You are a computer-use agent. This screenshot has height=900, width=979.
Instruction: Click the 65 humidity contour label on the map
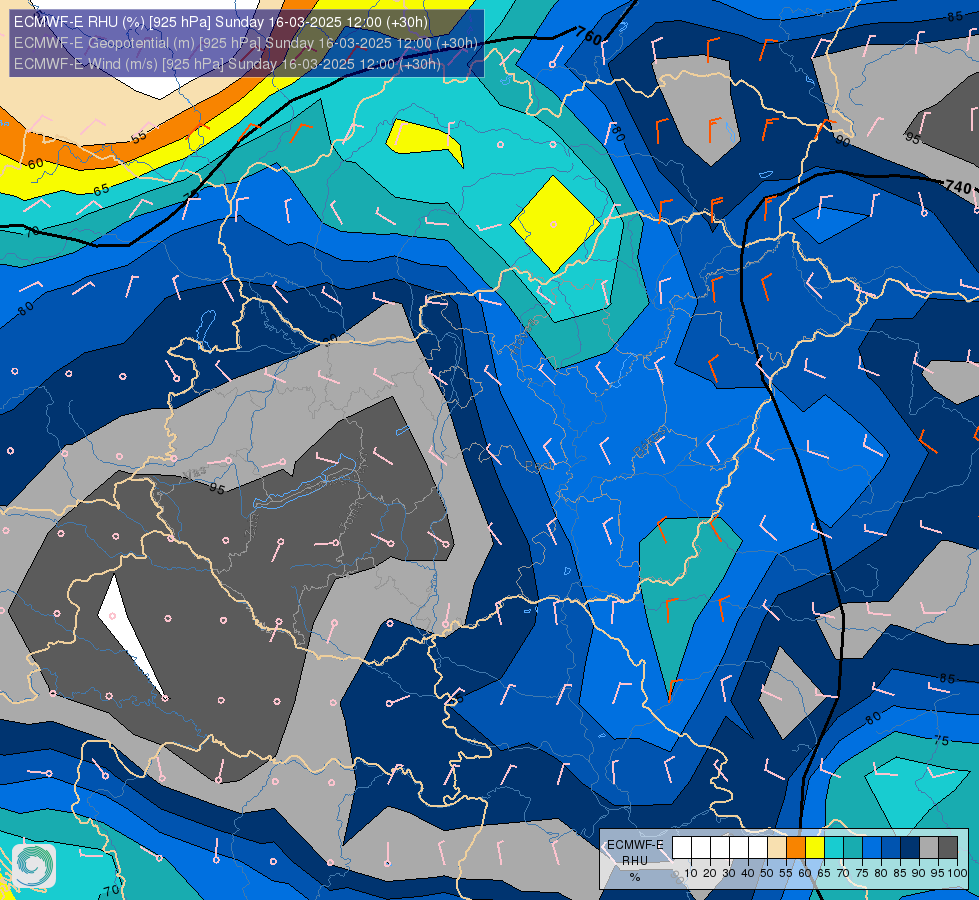click(101, 189)
